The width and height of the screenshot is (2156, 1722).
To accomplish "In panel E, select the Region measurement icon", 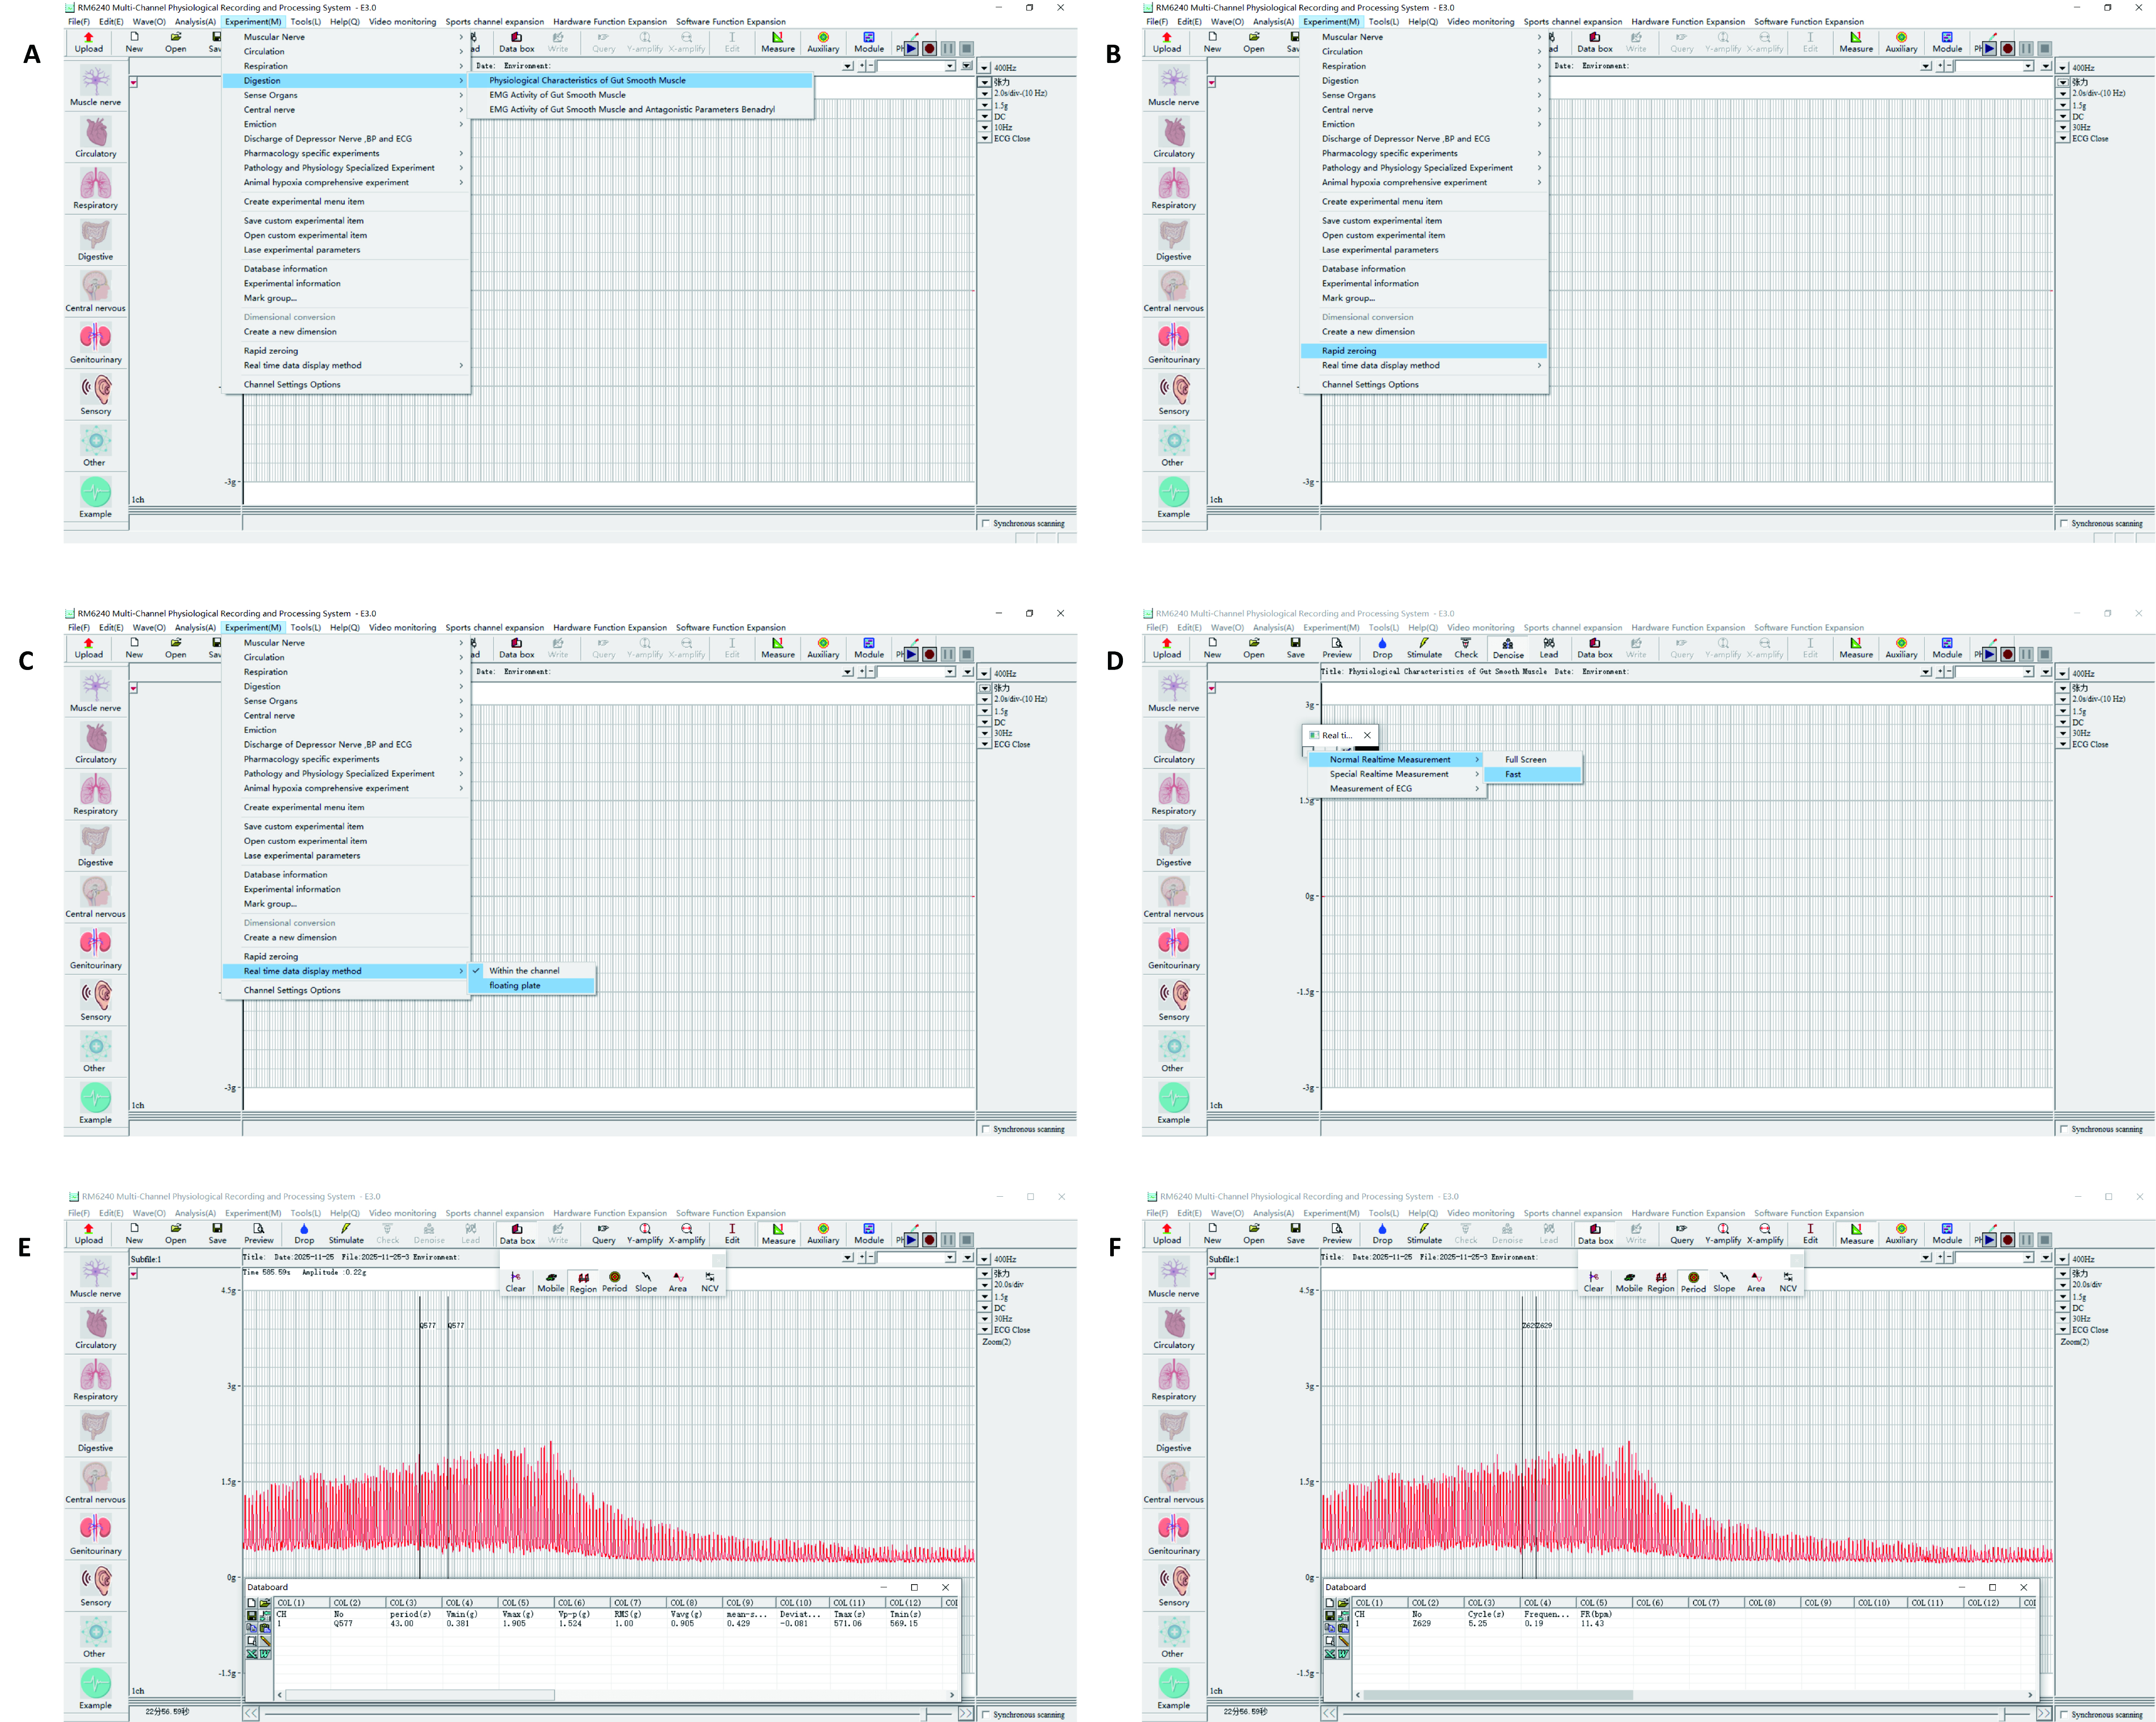I will tap(583, 1282).
